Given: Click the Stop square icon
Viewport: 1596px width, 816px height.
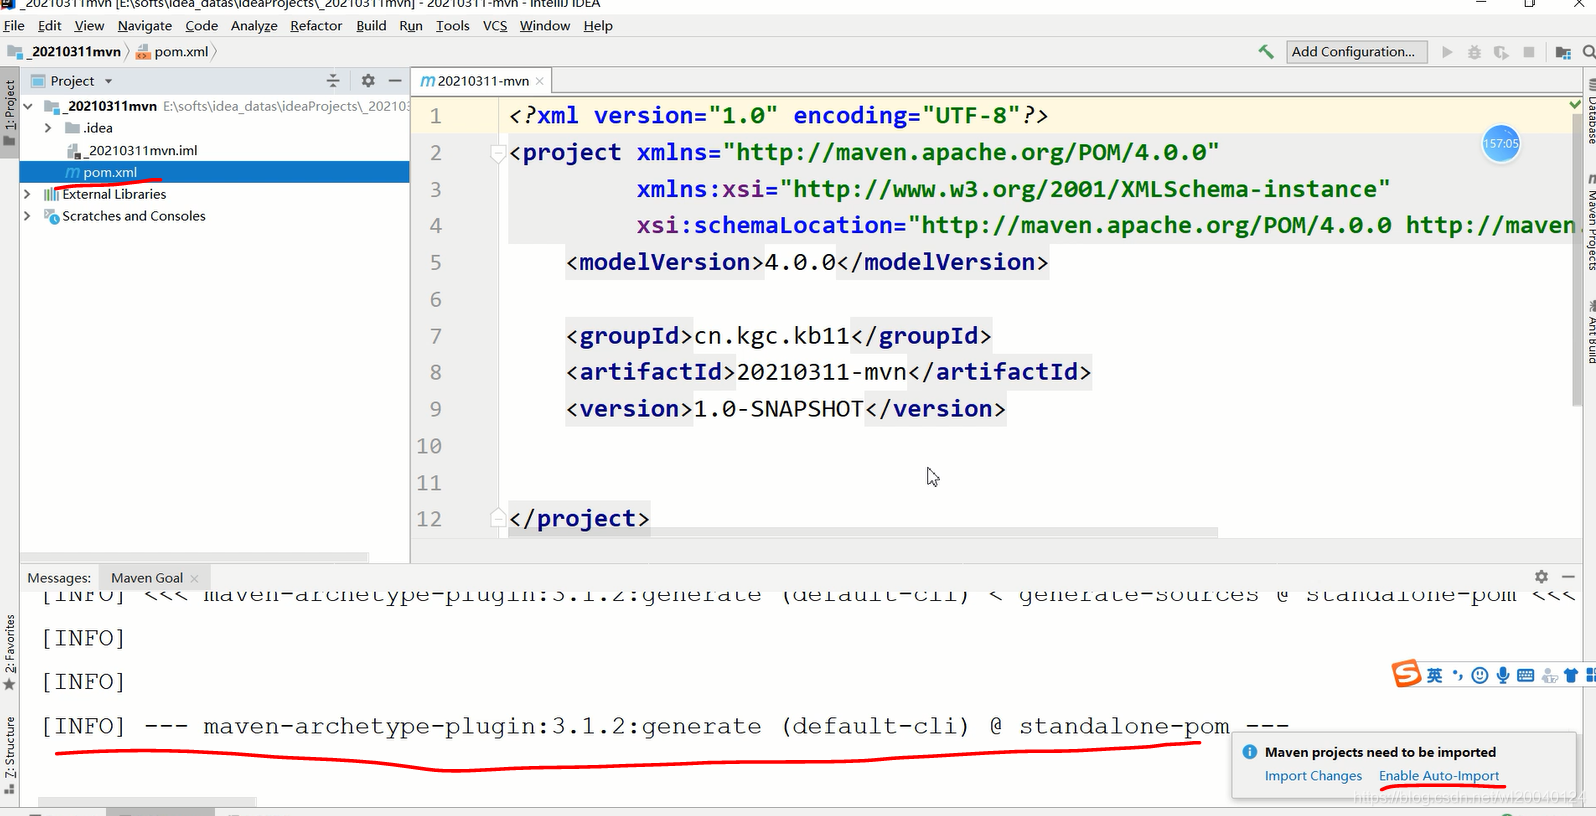Looking at the screenshot, I should [1528, 52].
